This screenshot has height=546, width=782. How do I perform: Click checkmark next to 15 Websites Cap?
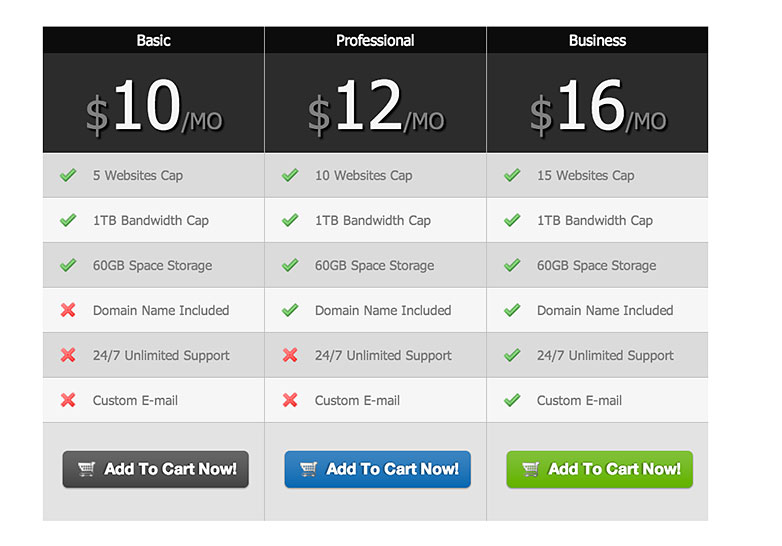pos(512,175)
